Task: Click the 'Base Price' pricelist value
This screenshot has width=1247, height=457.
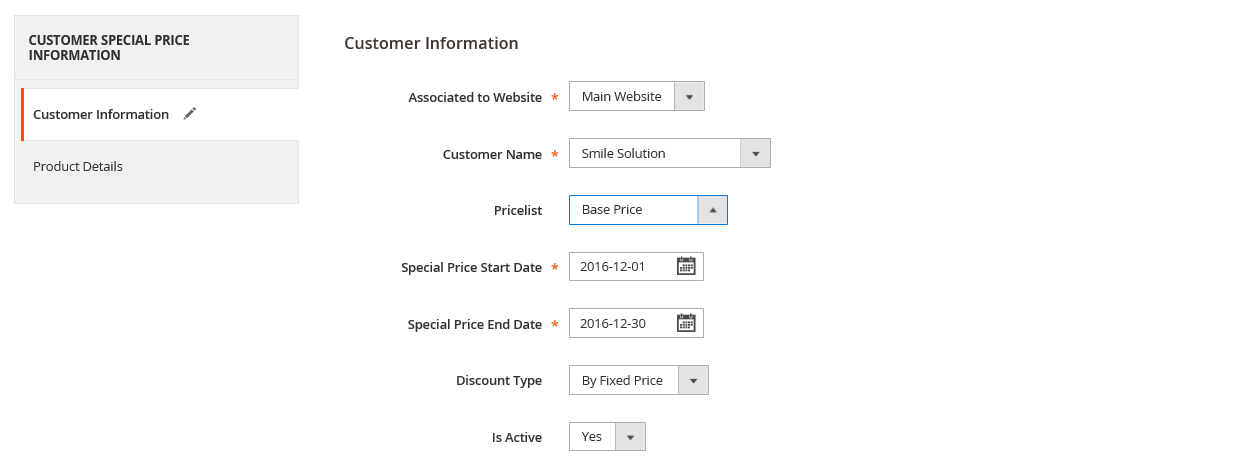Action: [x=630, y=210]
